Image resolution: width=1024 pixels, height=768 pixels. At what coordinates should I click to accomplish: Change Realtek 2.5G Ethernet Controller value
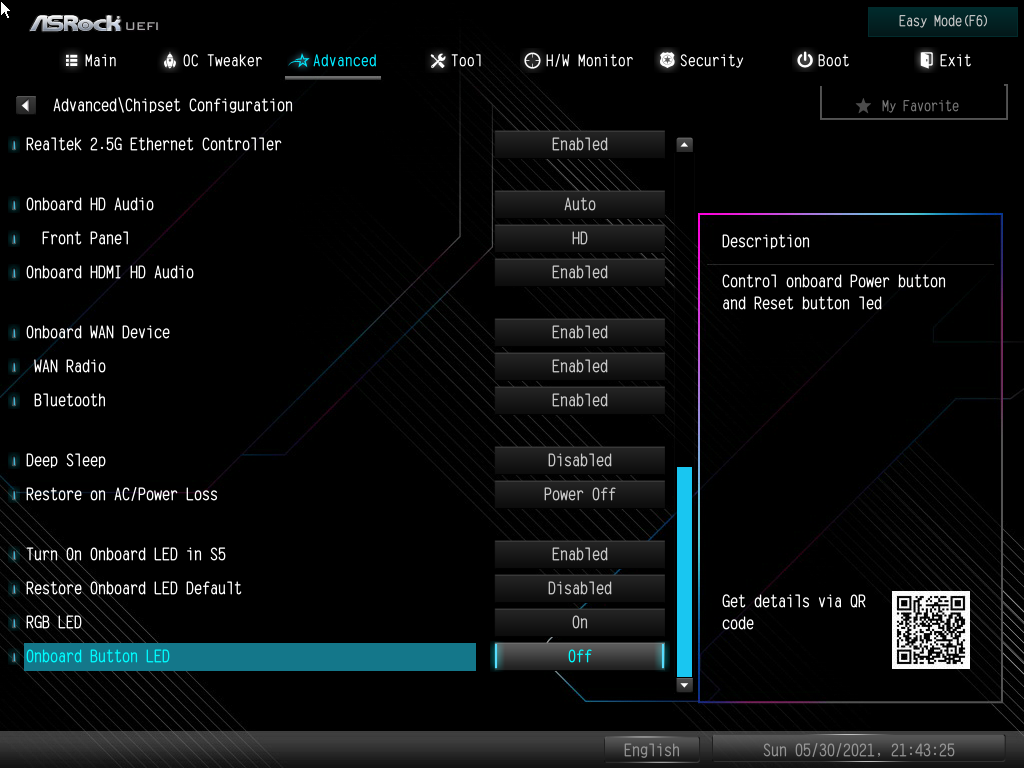click(579, 144)
